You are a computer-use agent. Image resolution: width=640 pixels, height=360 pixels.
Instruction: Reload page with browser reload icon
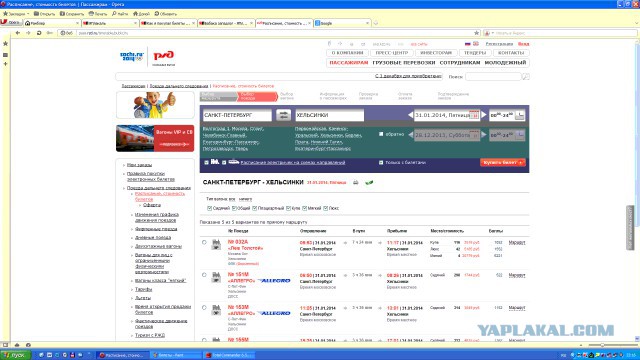pyautogui.click(x=39, y=33)
